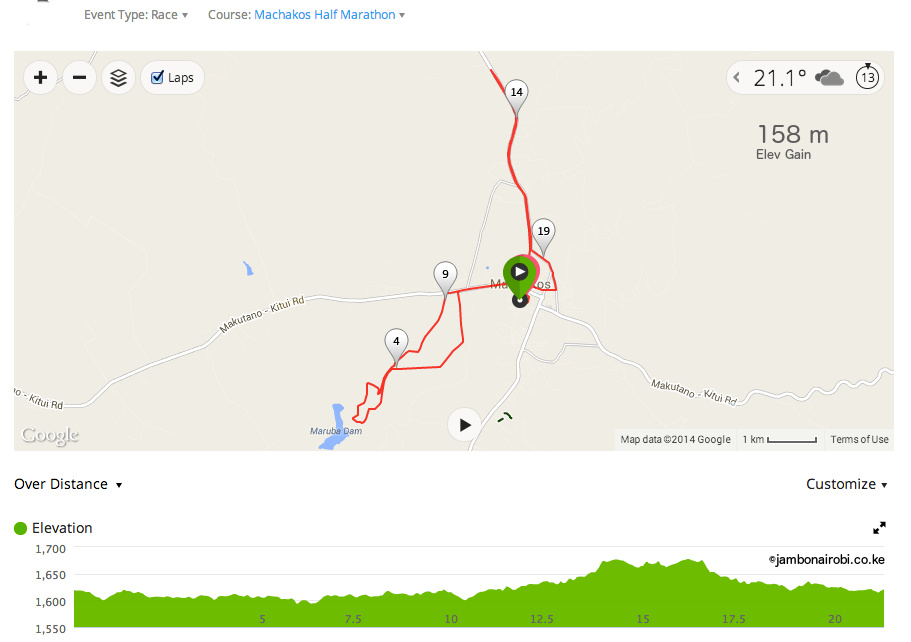Click lap marker 4 pin
This screenshot has width=911, height=642.
click(x=396, y=345)
